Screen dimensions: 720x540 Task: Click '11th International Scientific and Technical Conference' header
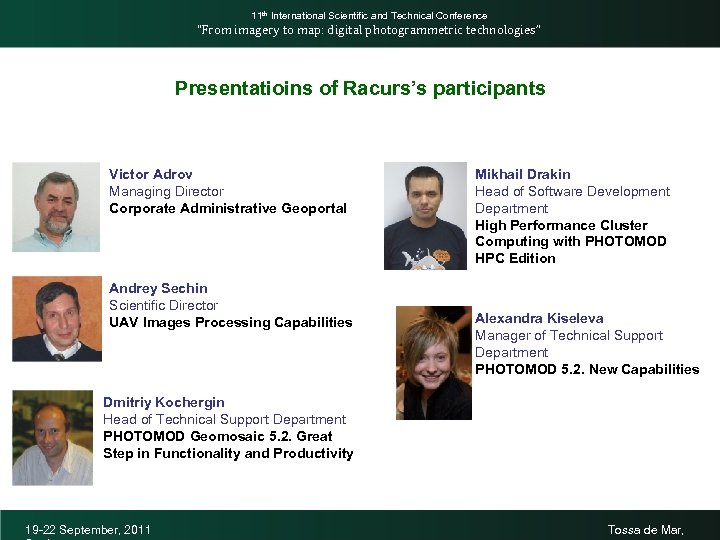(369, 16)
